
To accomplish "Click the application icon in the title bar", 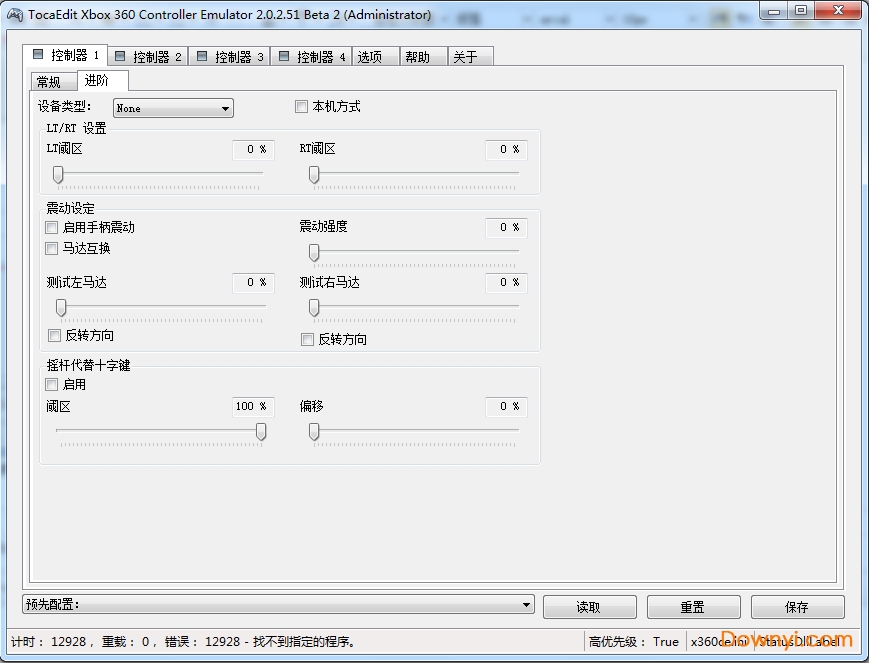I will [x=15, y=14].
